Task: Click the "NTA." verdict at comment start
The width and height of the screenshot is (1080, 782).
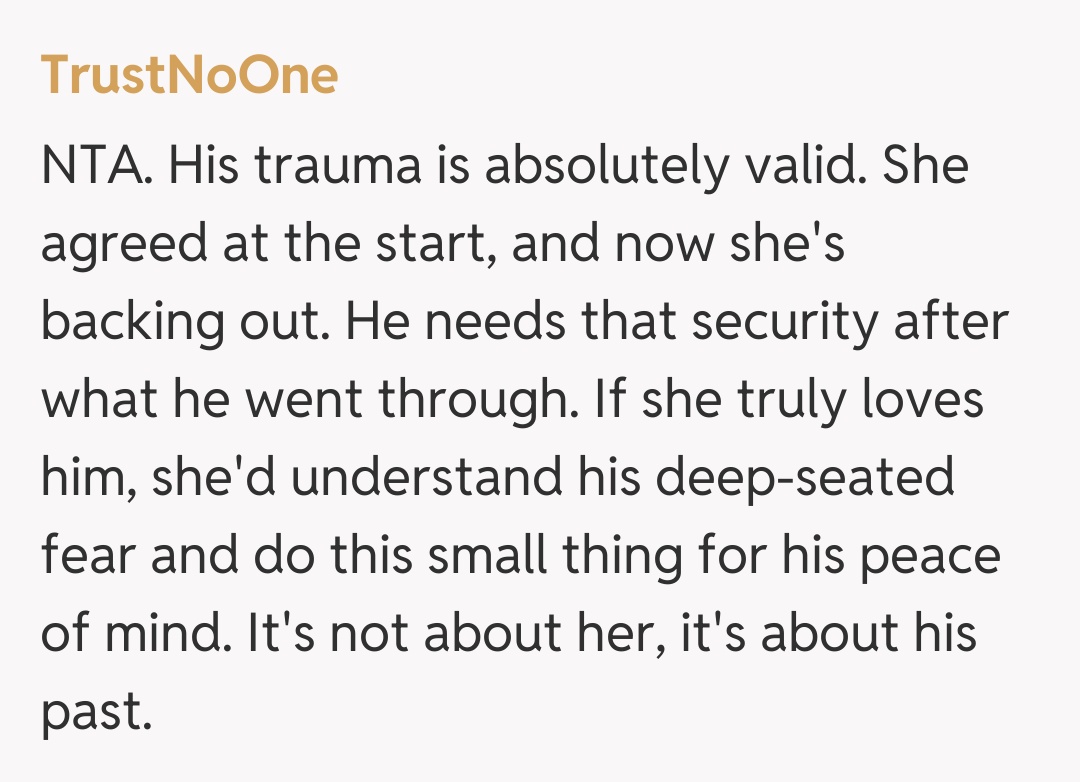Action: (x=97, y=164)
